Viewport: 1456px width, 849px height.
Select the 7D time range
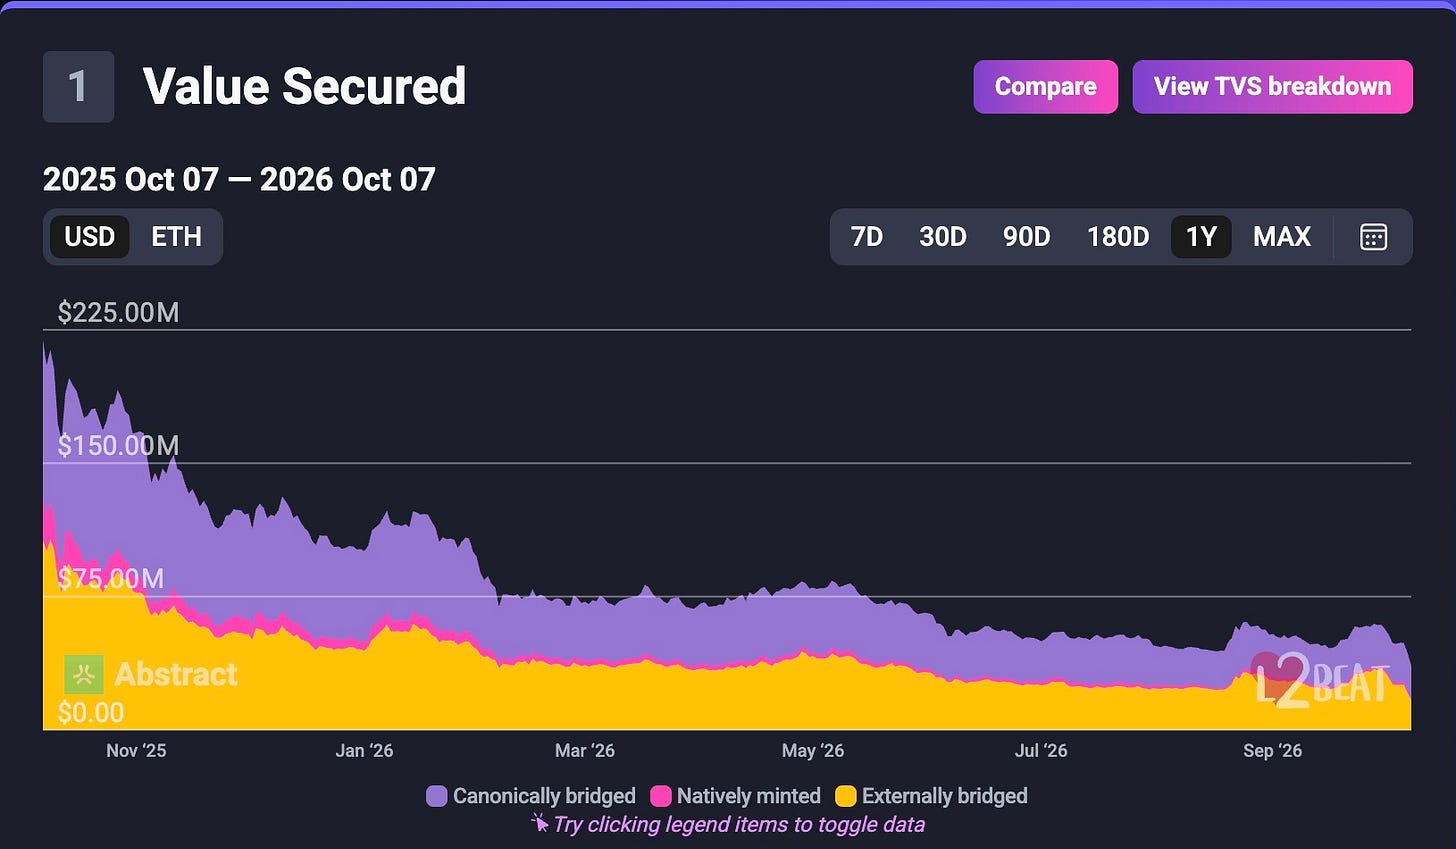pos(867,237)
